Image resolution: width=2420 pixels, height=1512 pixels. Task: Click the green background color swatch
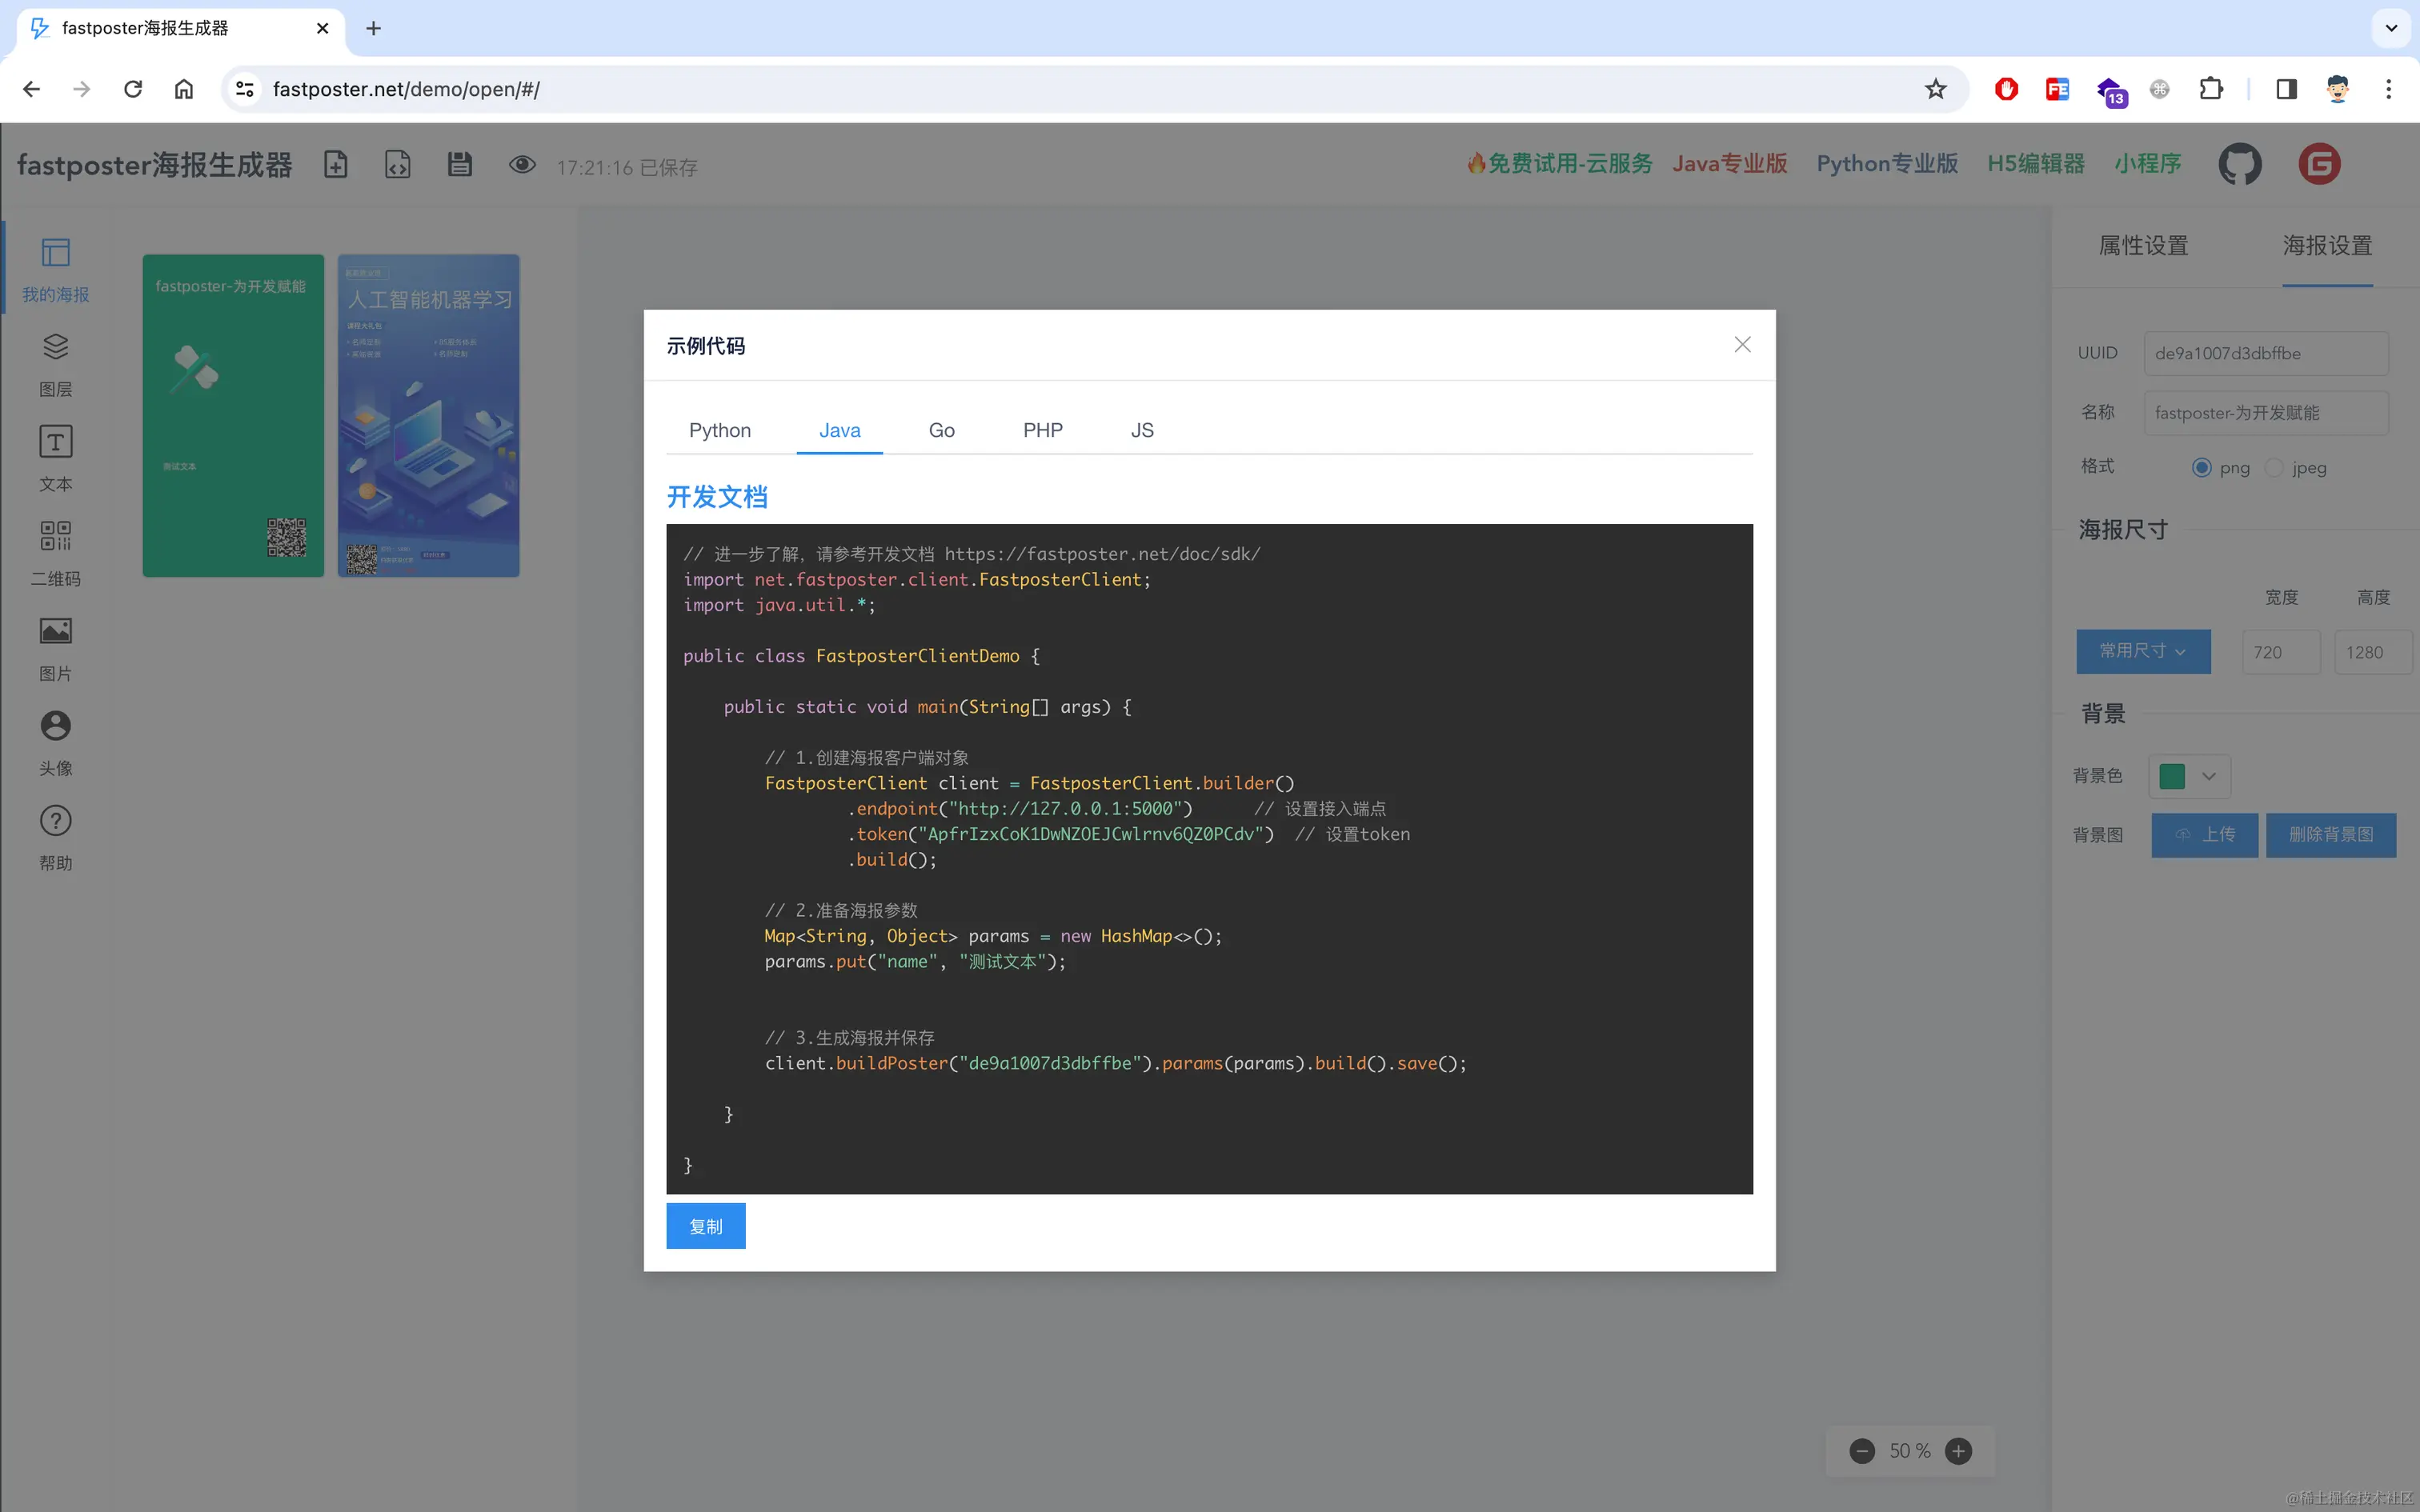[2172, 777]
